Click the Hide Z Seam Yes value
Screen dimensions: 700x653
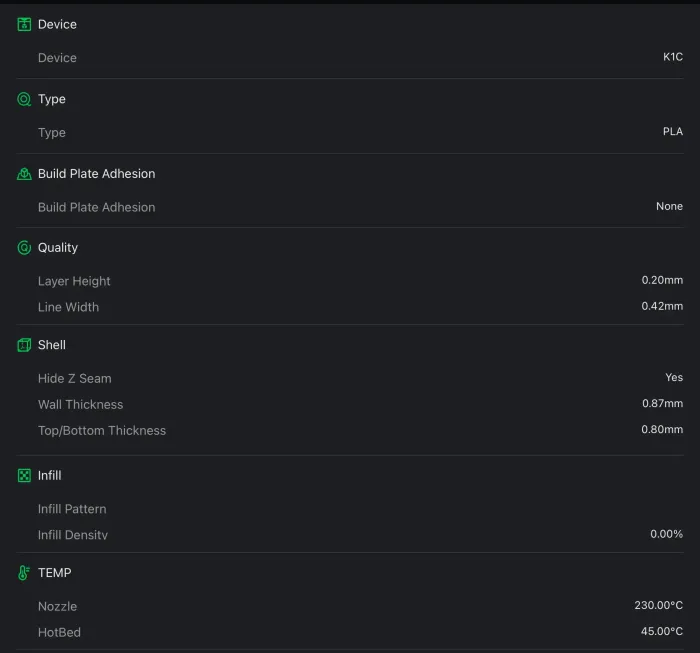674,378
